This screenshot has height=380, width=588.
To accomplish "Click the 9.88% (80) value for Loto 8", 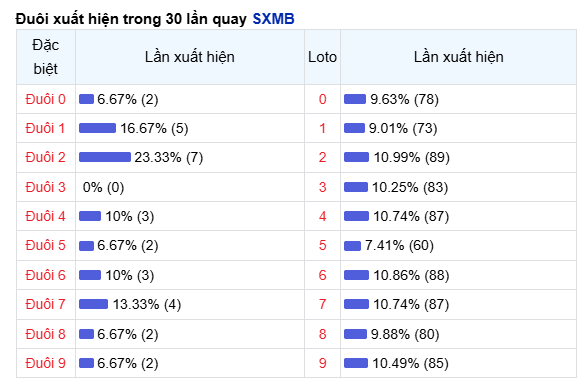I will point(405,334).
